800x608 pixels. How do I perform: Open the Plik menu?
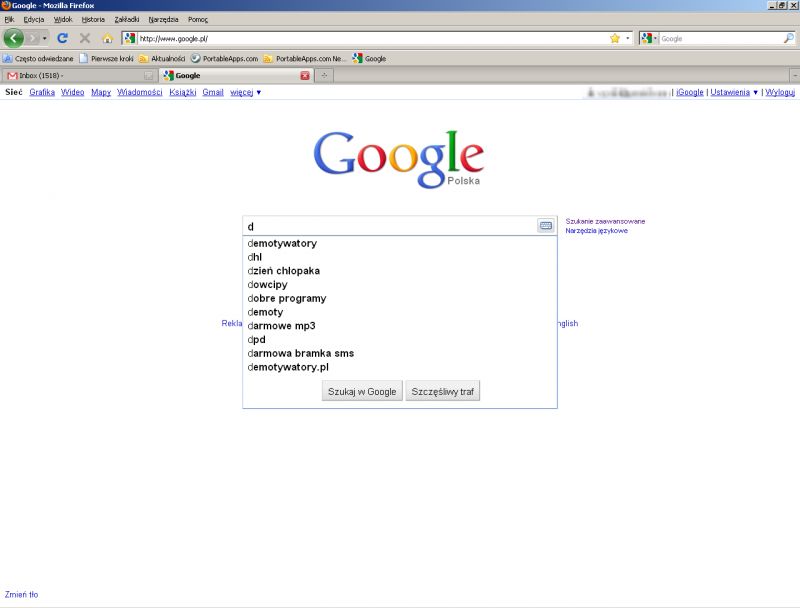9,19
